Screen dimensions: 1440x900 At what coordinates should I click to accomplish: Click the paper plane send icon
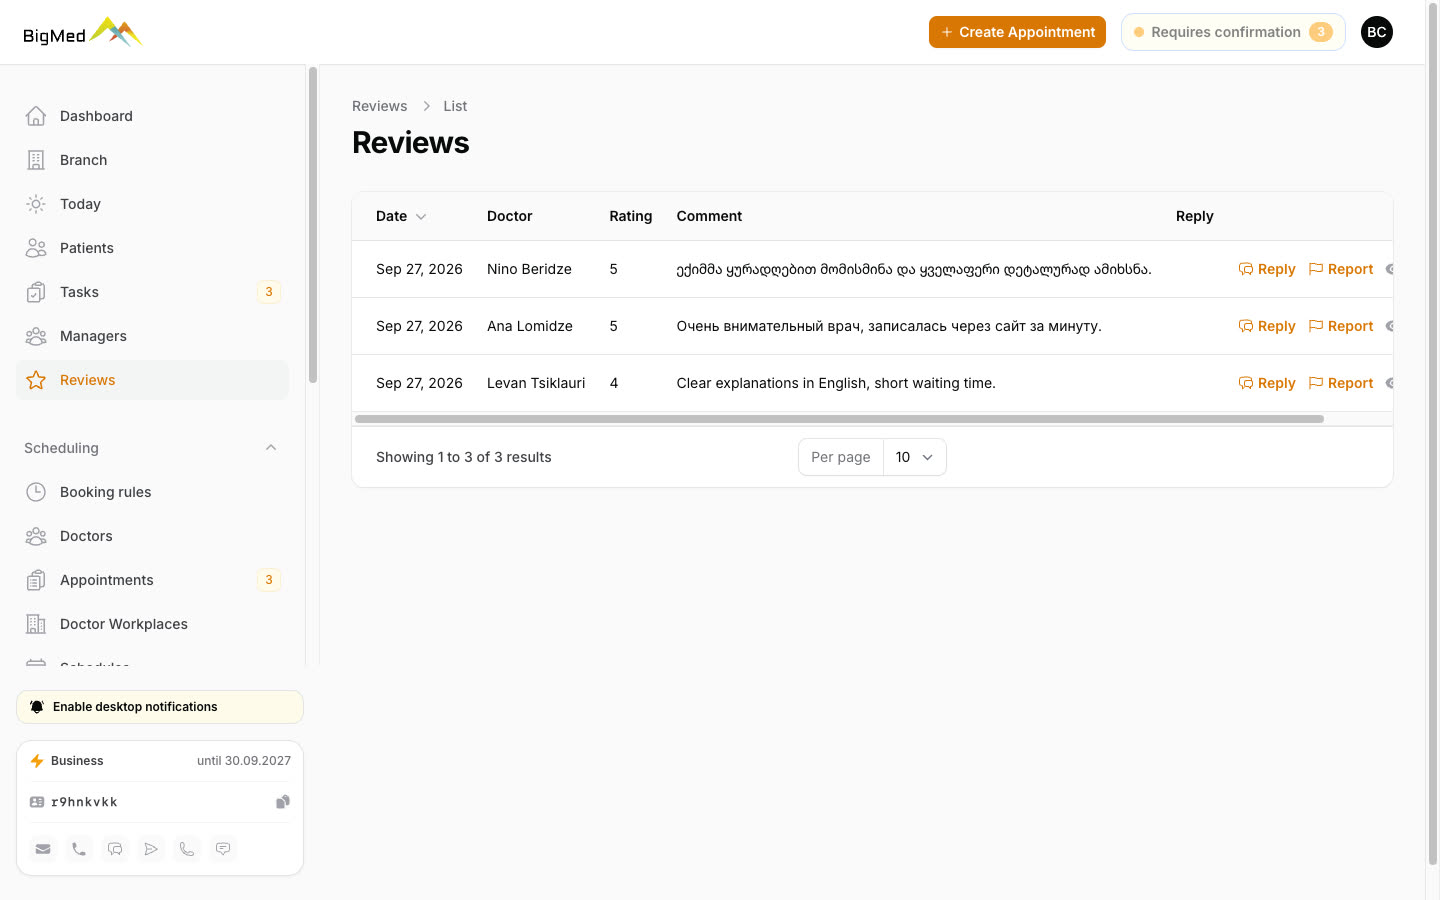[x=151, y=849]
